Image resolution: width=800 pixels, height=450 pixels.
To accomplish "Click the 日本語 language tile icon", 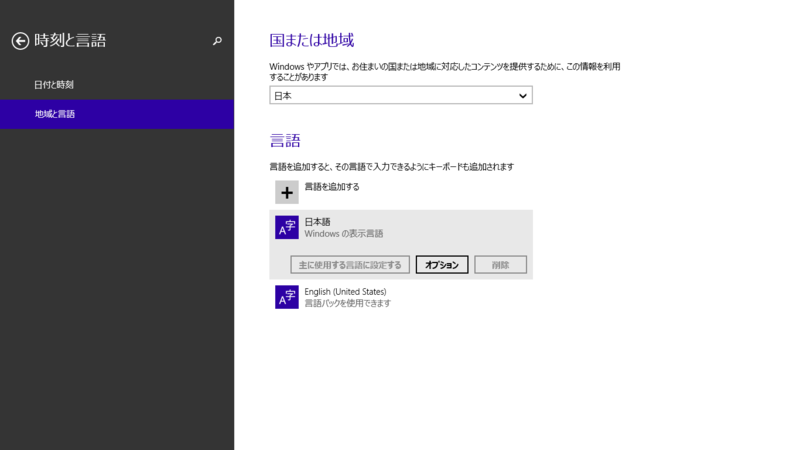I will click(287, 227).
